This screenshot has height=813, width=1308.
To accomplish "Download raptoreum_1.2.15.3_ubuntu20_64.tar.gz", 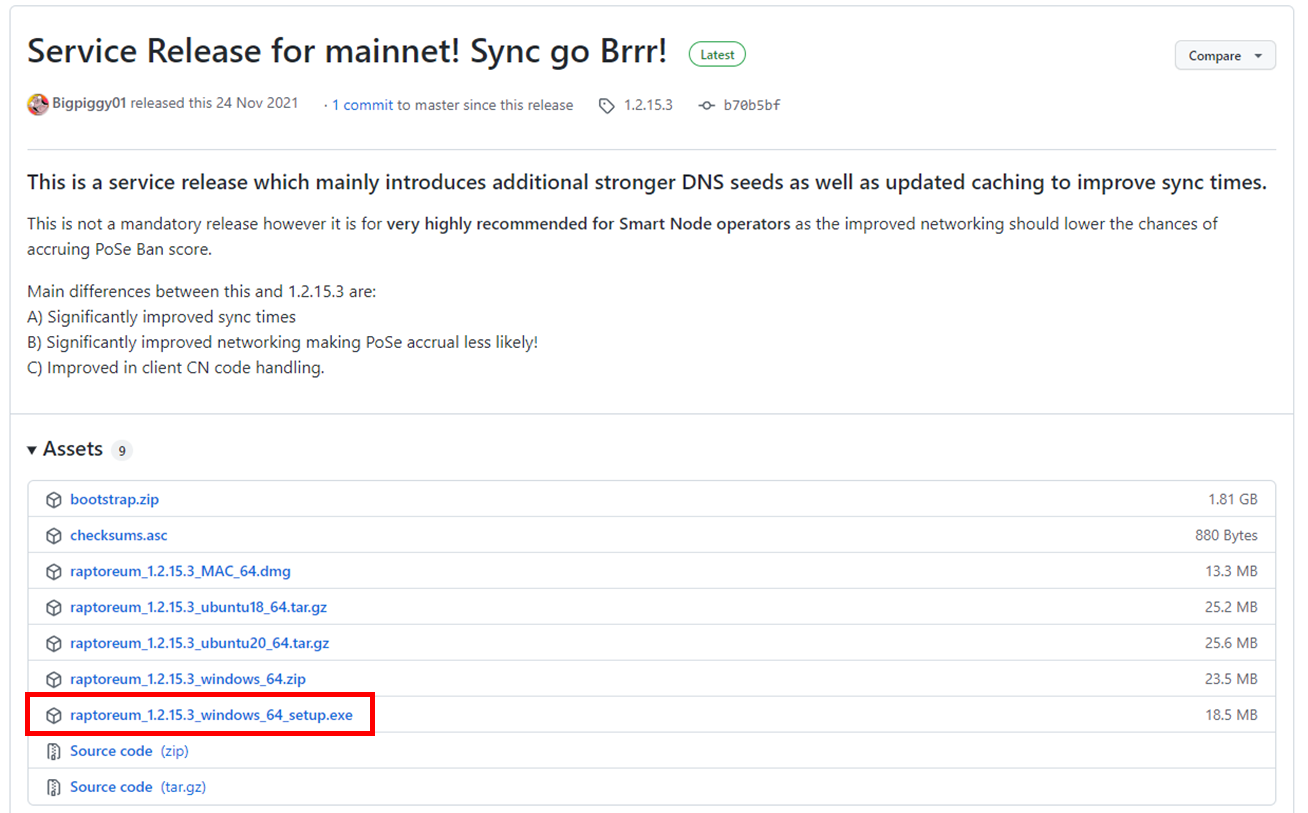I will [x=199, y=643].
